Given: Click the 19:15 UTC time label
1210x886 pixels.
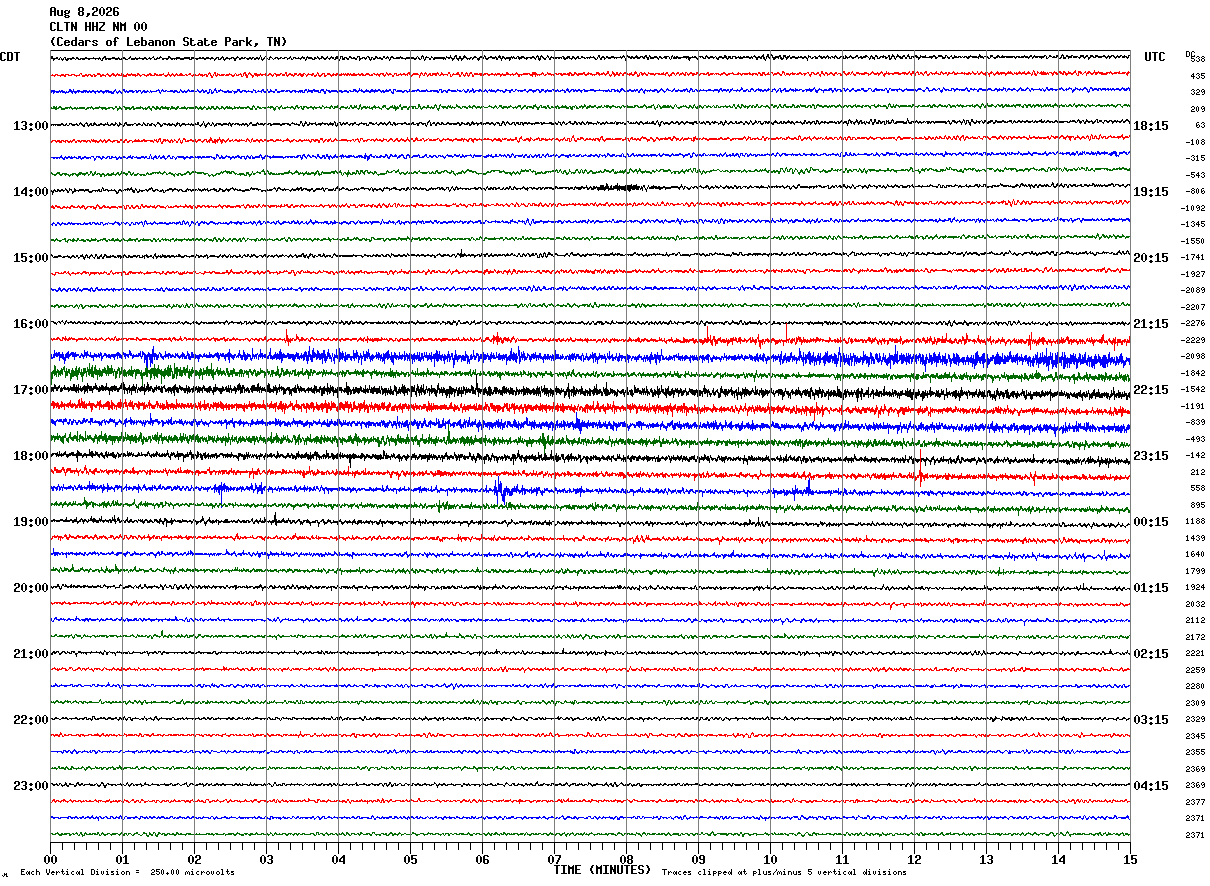Looking at the screenshot, I should (x=1151, y=192).
